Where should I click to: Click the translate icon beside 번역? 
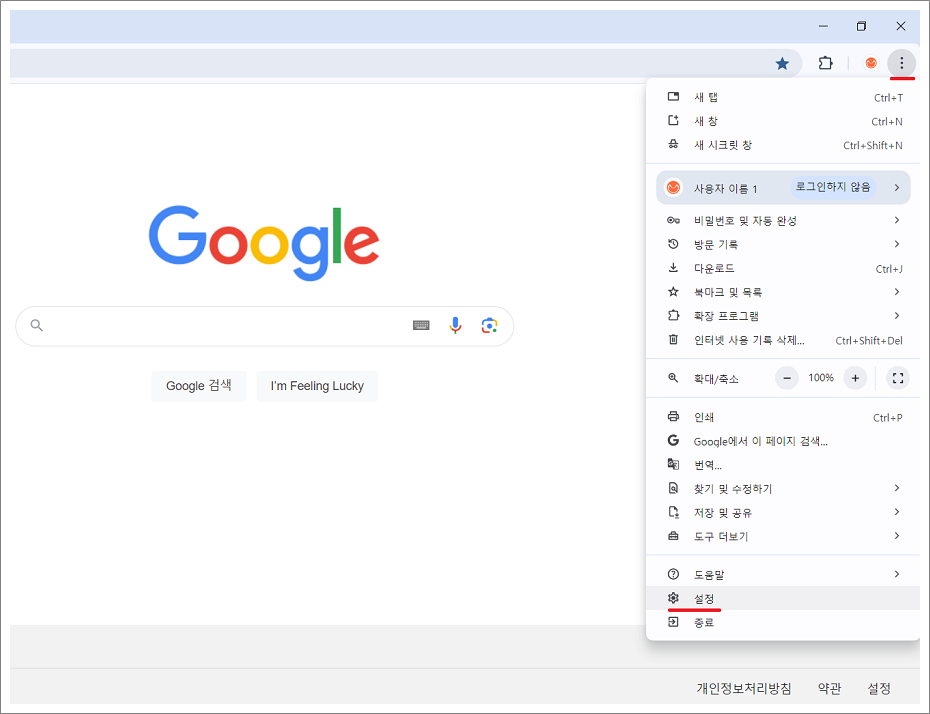pyautogui.click(x=673, y=464)
